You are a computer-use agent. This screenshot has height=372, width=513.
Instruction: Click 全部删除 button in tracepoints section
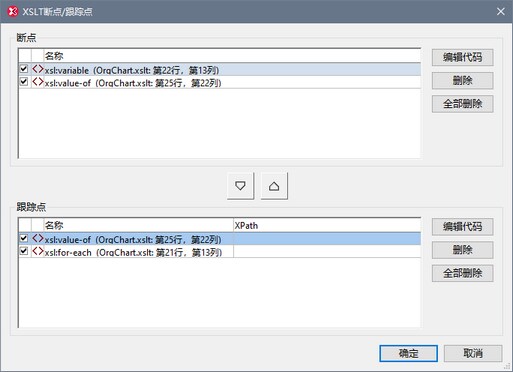(462, 273)
